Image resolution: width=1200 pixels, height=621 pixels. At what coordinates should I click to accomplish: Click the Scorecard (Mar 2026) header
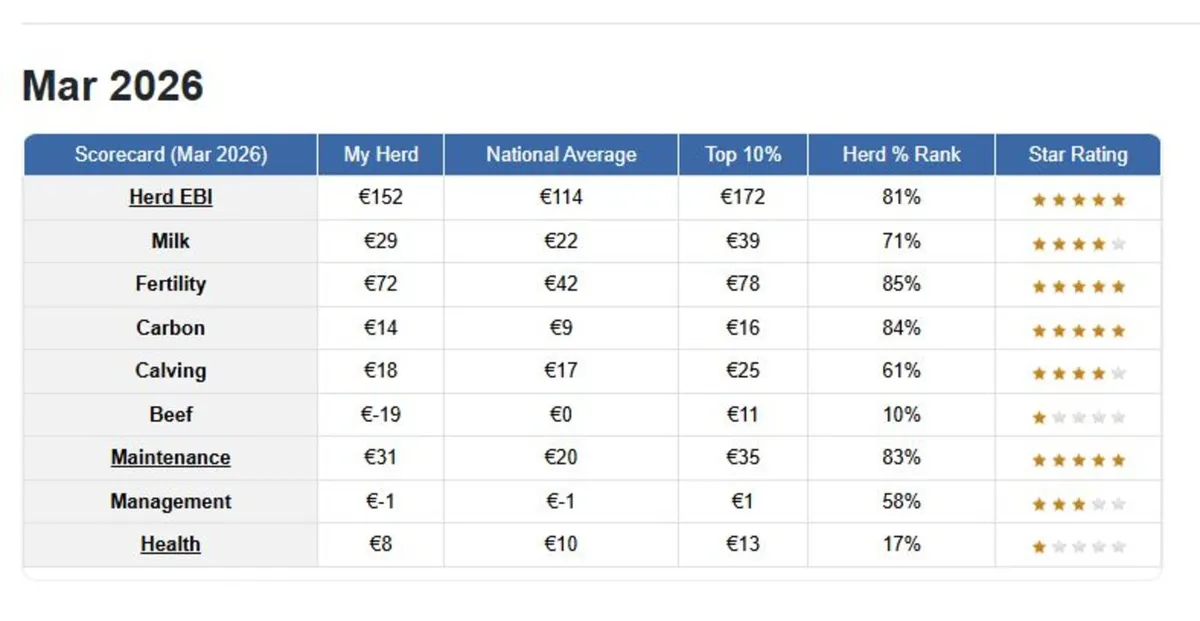(x=171, y=155)
